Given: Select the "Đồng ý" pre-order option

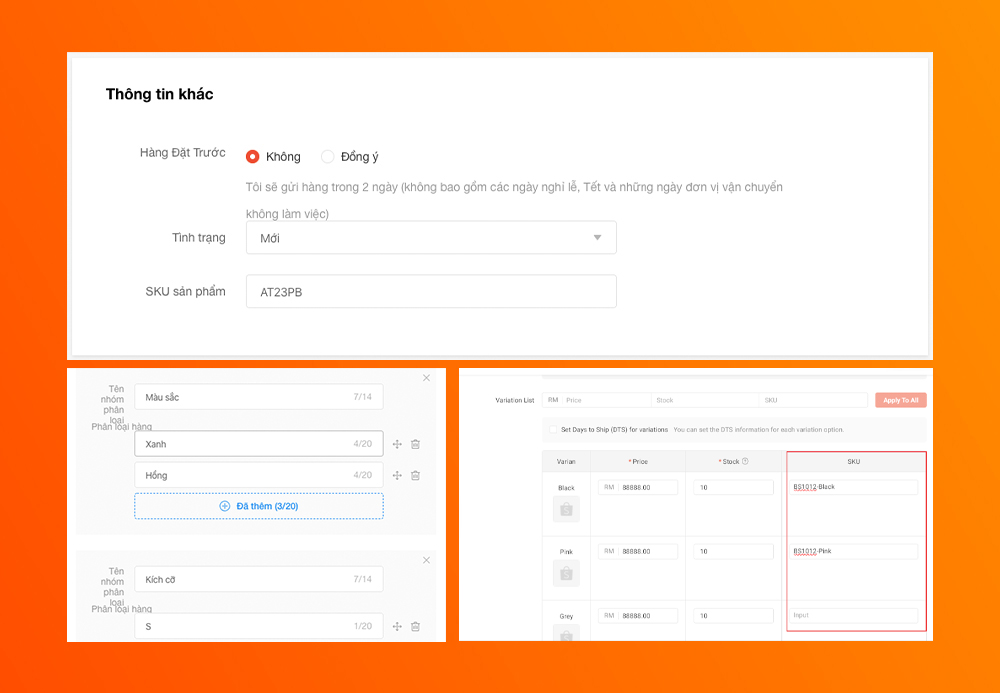Looking at the screenshot, I should point(328,156).
